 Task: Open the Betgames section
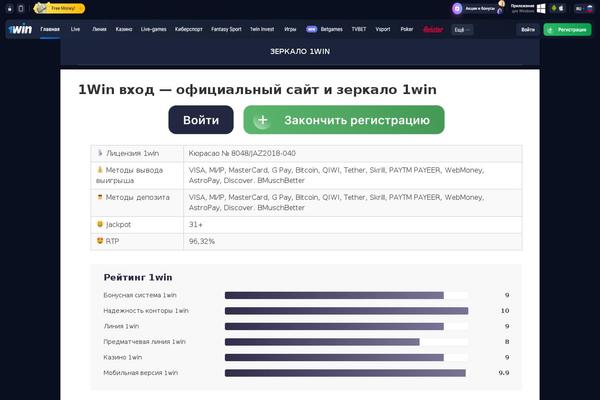(331, 29)
